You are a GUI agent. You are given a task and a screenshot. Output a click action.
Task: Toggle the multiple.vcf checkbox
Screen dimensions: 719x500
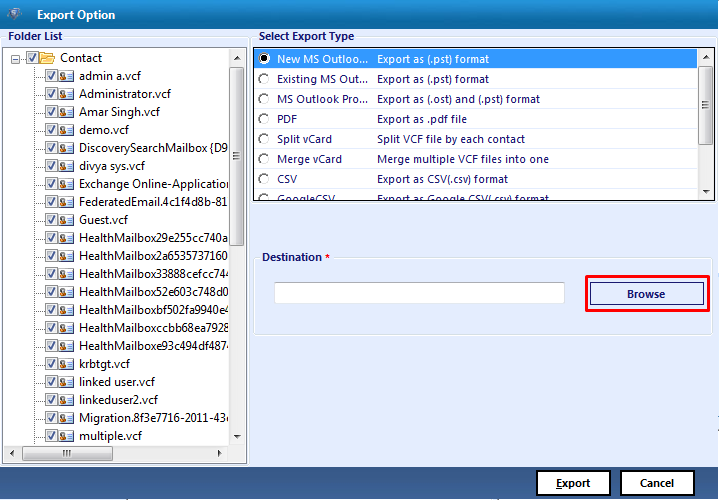pyautogui.click(x=51, y=435)
